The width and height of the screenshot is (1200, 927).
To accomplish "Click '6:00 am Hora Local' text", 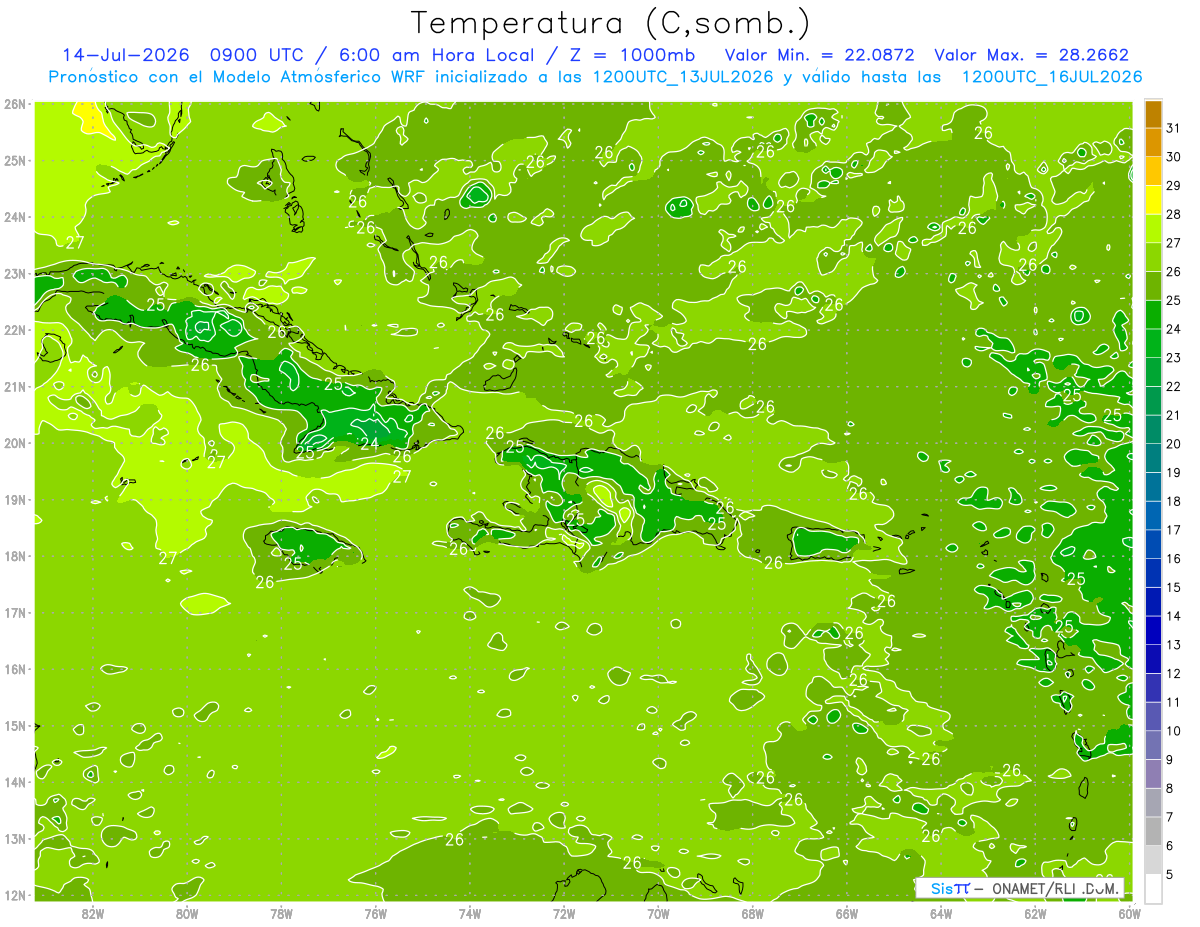I will click(437, 55).
